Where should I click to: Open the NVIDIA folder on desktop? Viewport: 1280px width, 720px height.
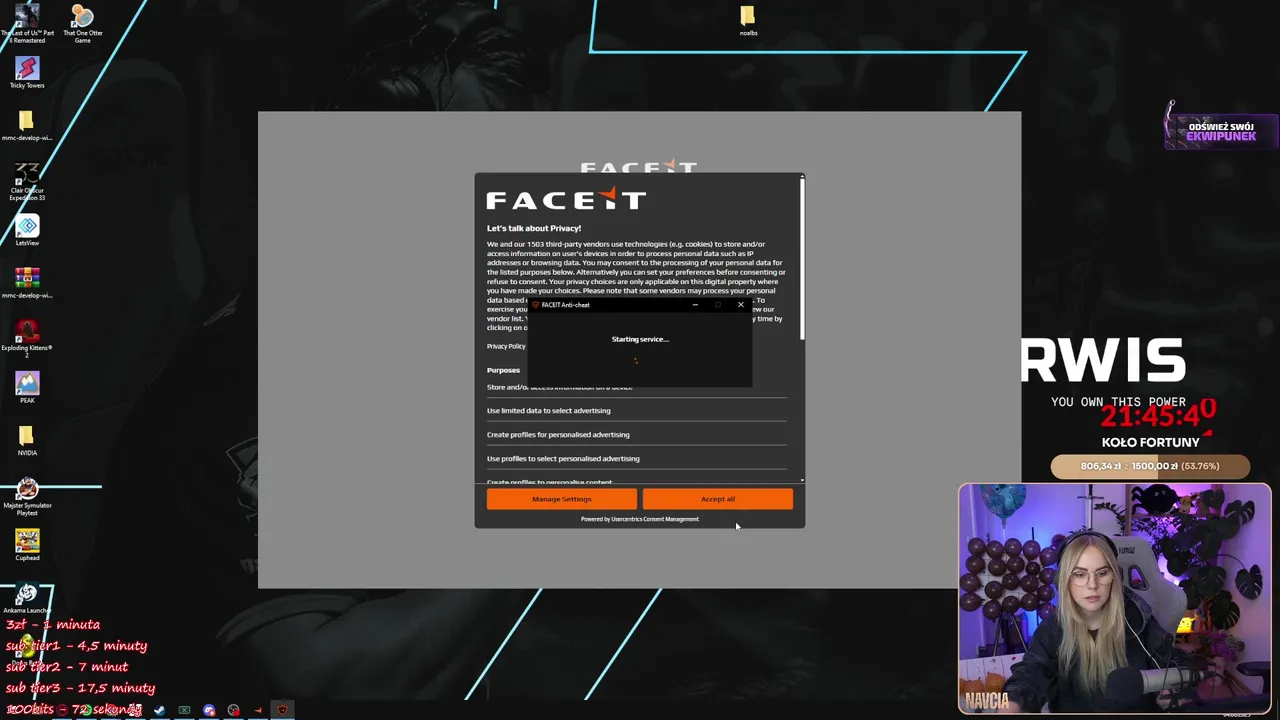point(27,440)
